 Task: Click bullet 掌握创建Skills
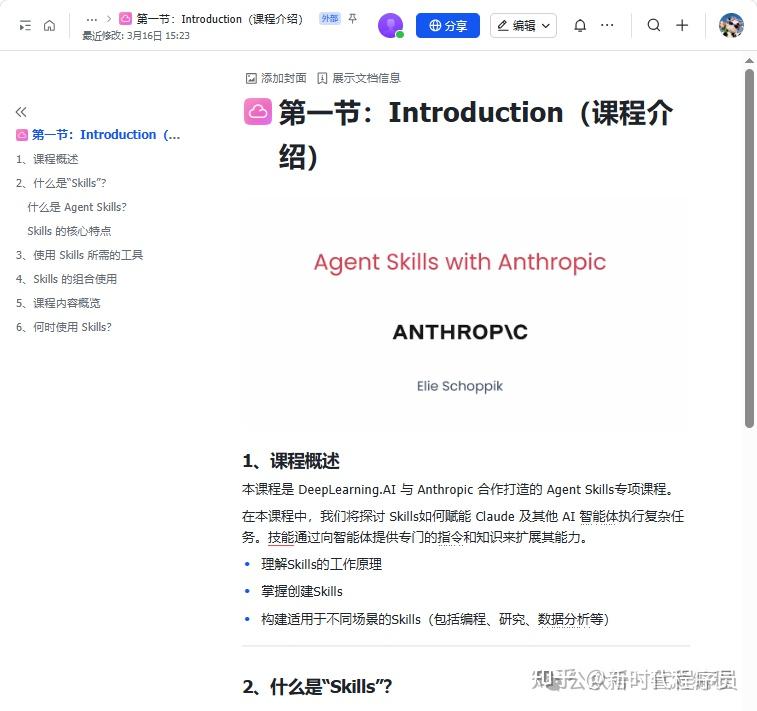coord(302,591)
